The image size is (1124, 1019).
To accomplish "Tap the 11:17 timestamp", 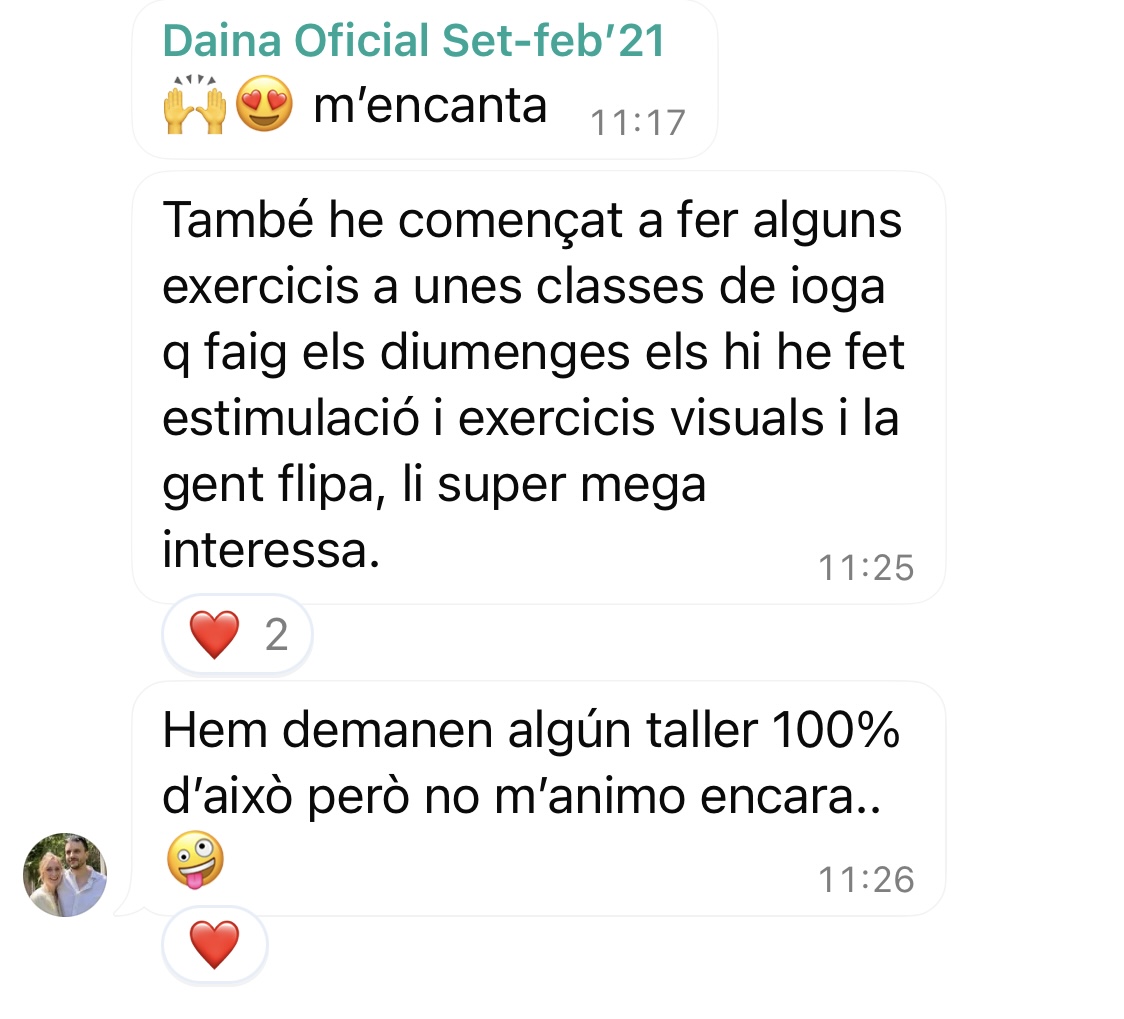I will (x=637, y=123).
